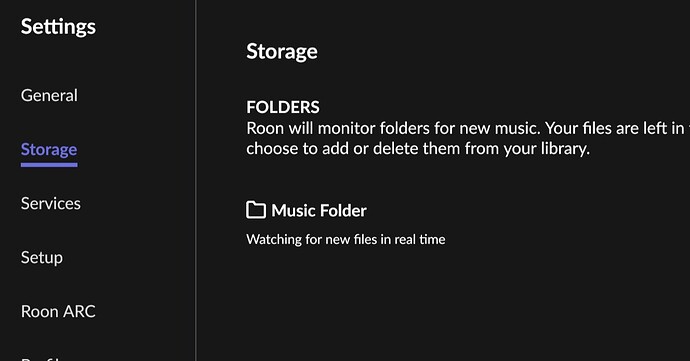This screenshot has height=361, width=690.
Task: Click the folder icon beside Music Folder
Action: (256, 210)
